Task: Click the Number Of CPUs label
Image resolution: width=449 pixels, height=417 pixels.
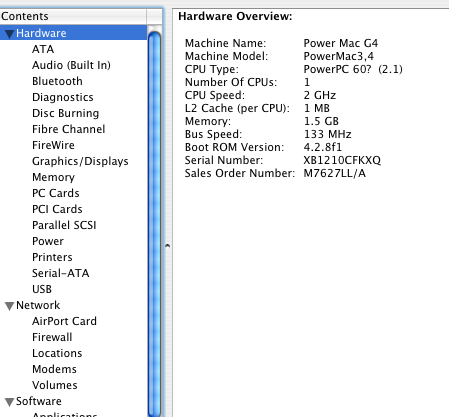Action: point(231,82)
